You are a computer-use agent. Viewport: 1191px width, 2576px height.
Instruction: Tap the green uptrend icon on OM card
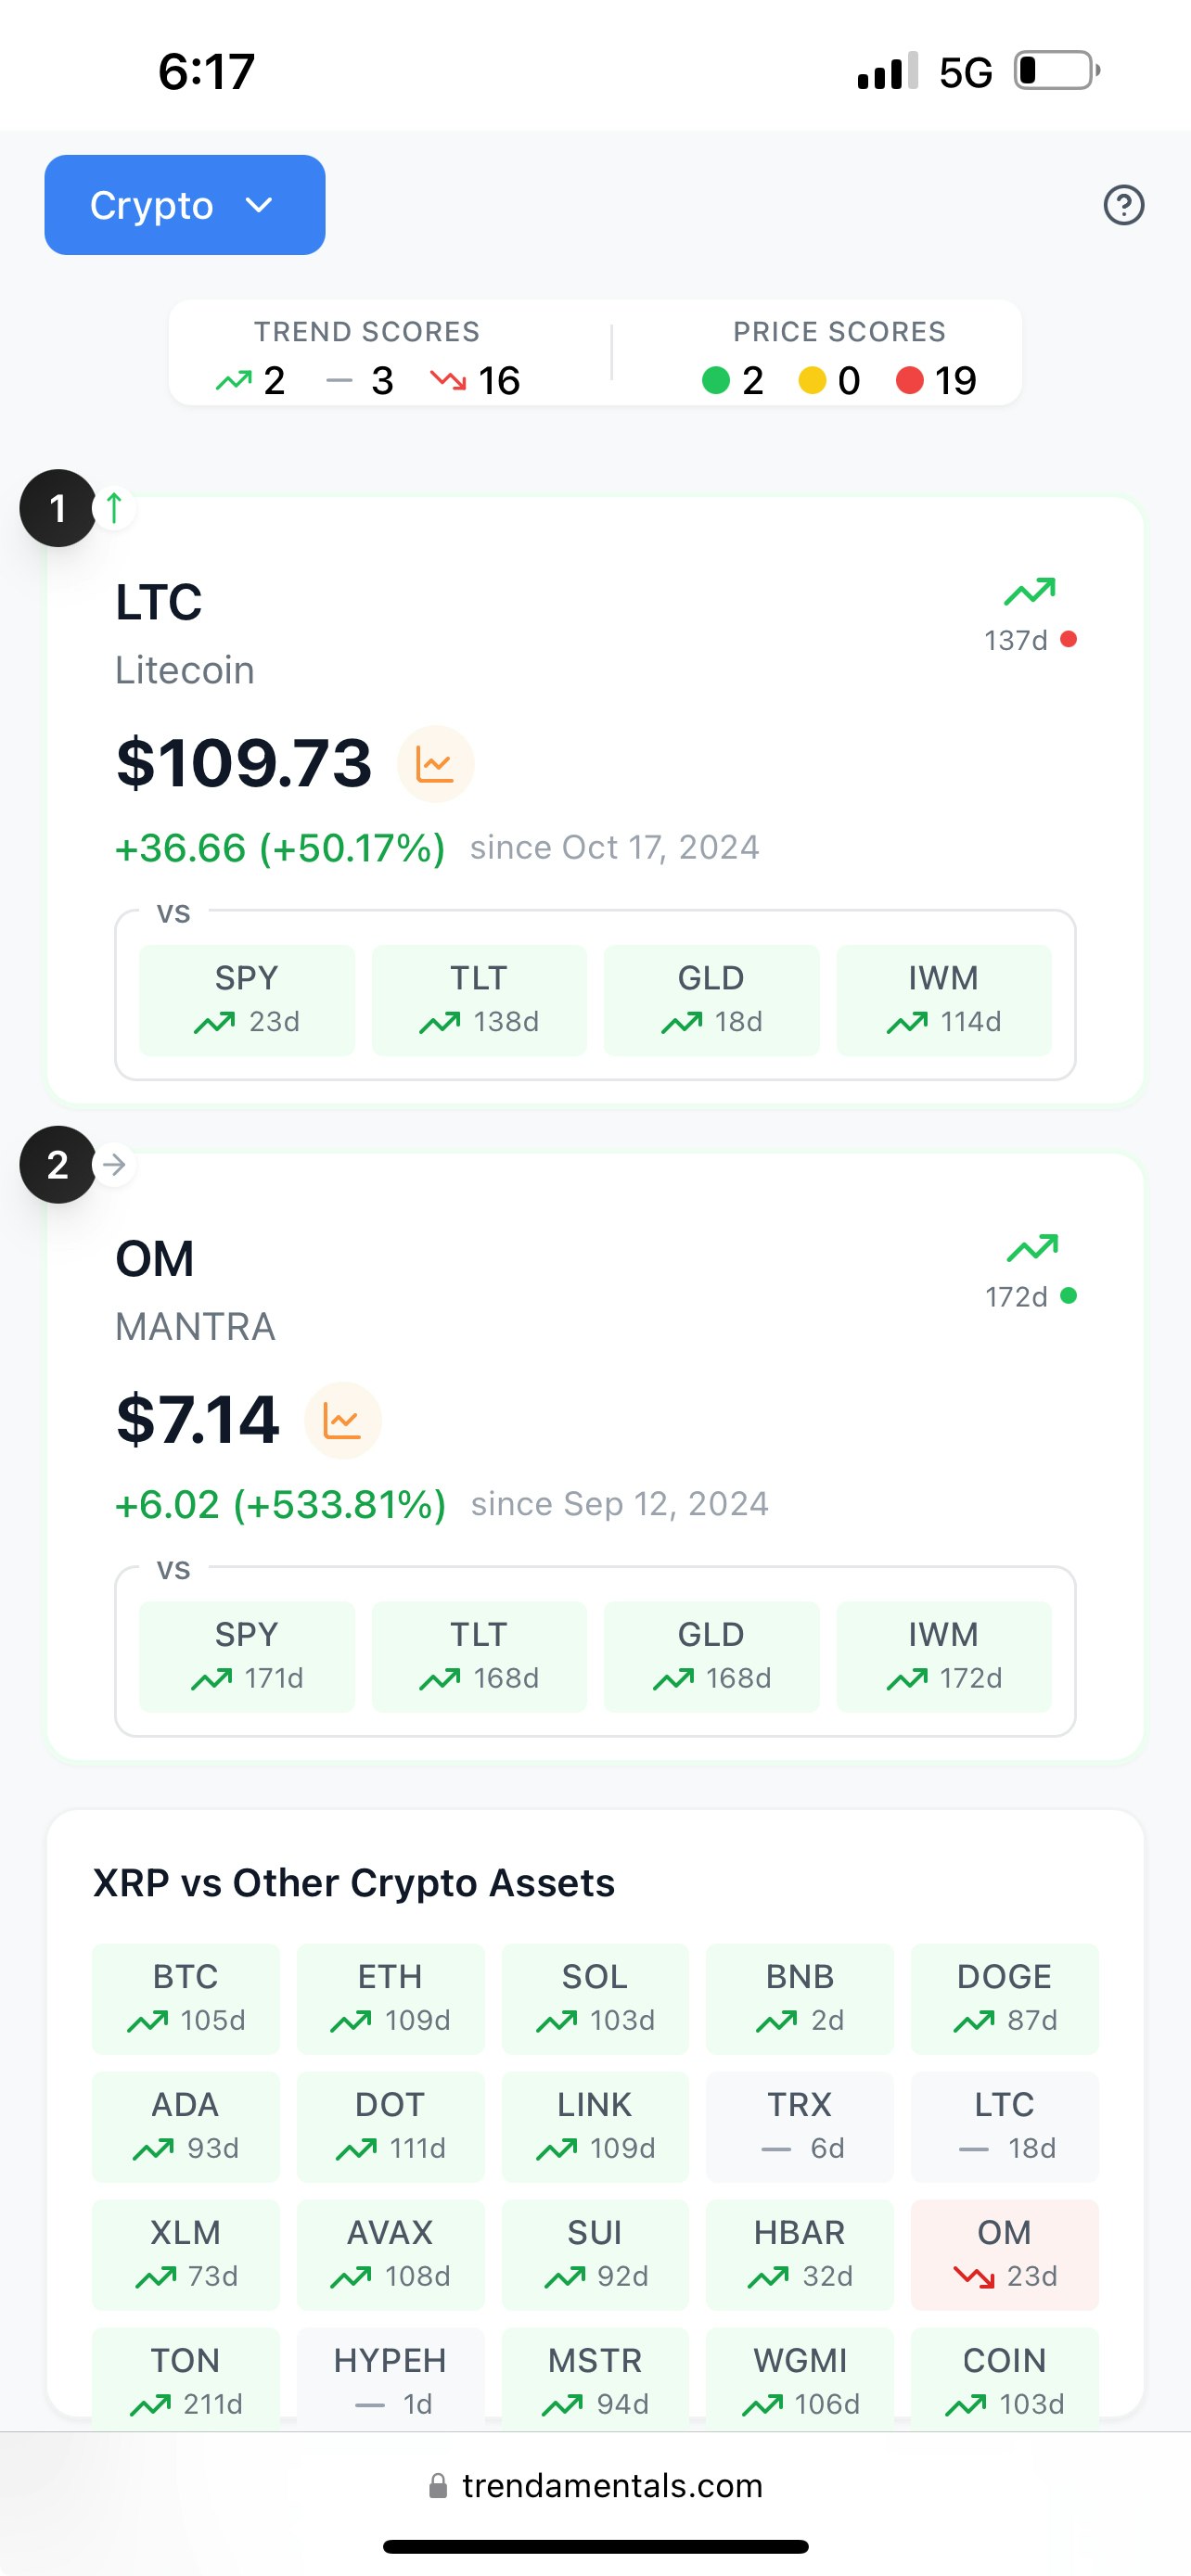pos(1032,1248)
